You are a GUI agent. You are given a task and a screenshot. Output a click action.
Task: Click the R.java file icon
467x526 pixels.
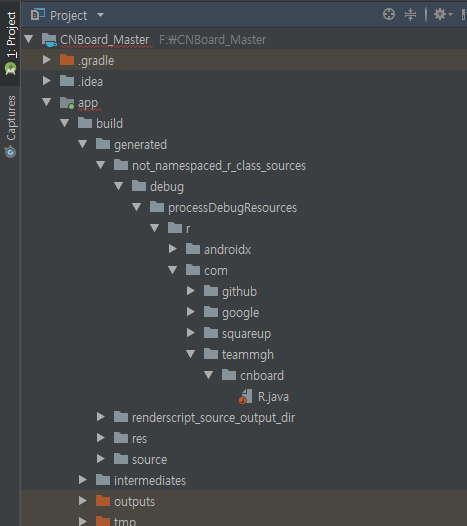(x=246, y=397)
